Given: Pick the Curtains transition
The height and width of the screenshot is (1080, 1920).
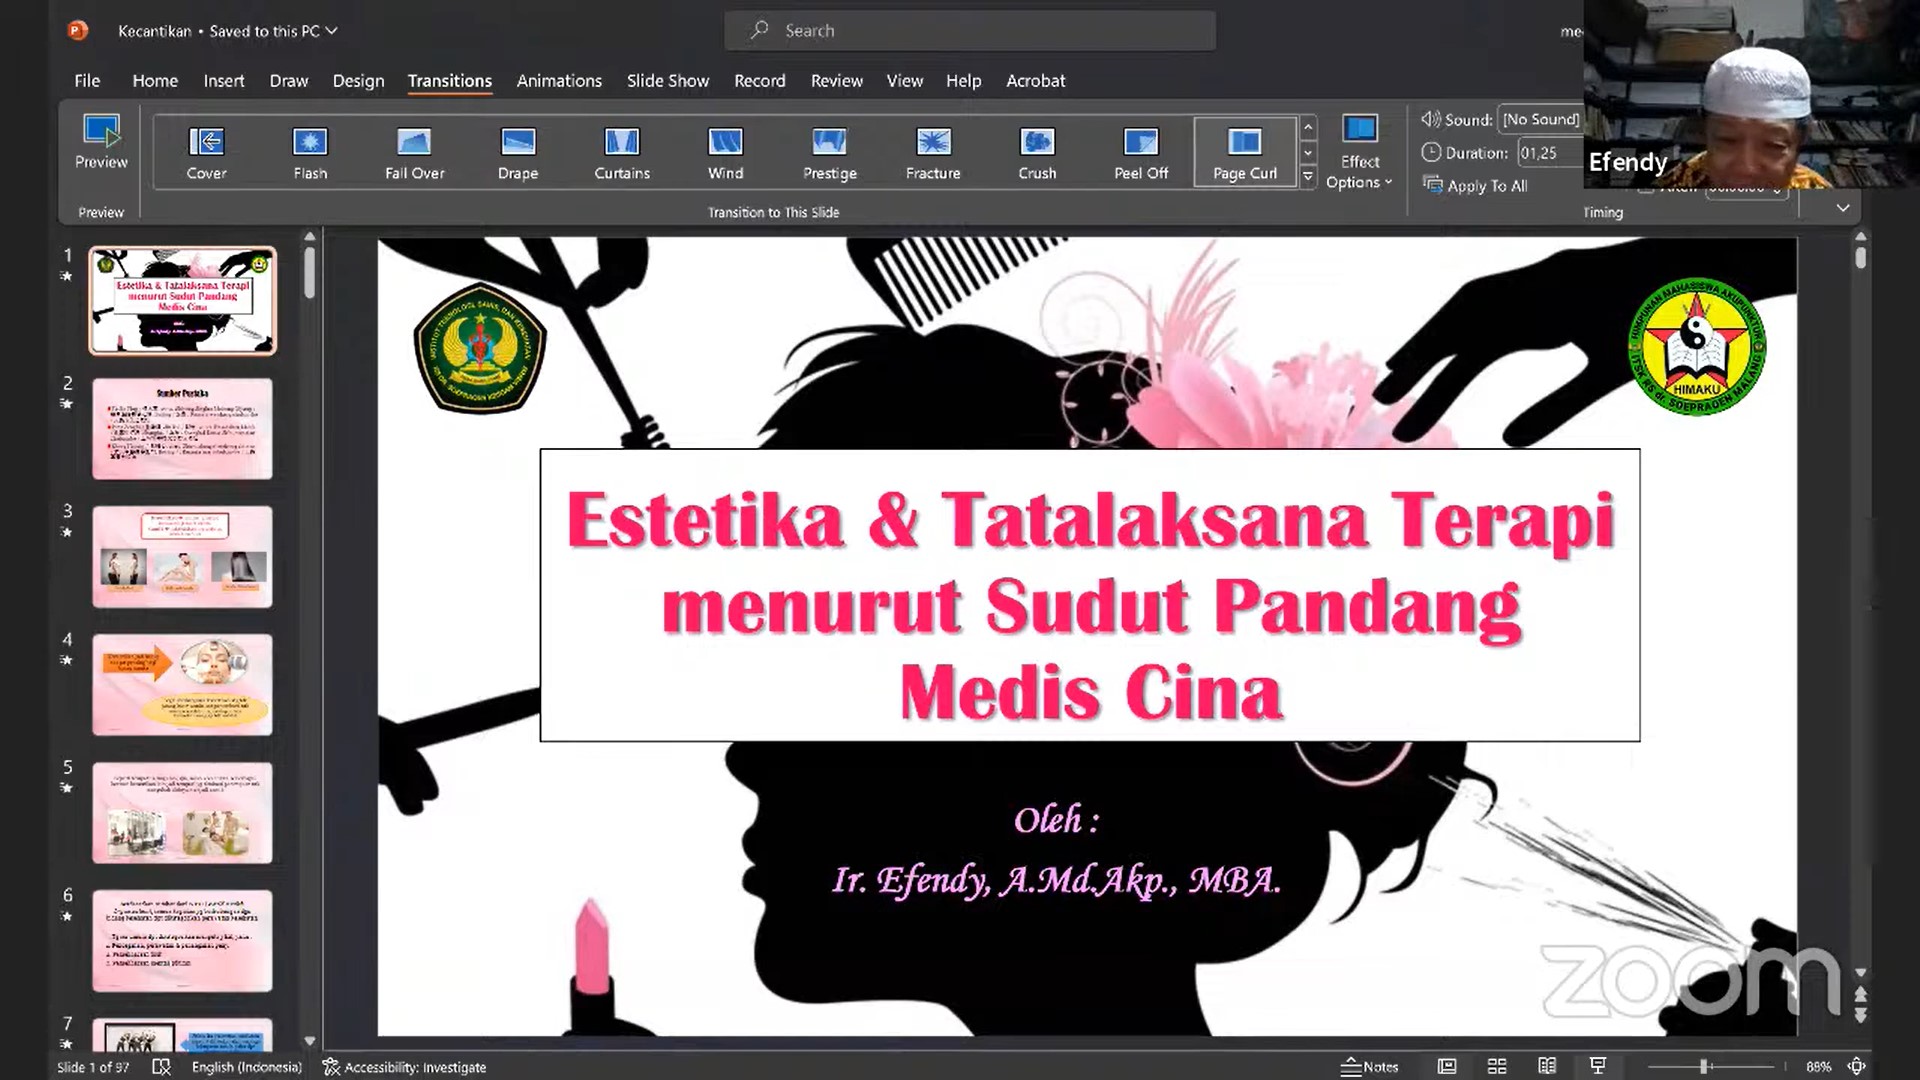Looking at the screenshot, I should click(622, 152).
